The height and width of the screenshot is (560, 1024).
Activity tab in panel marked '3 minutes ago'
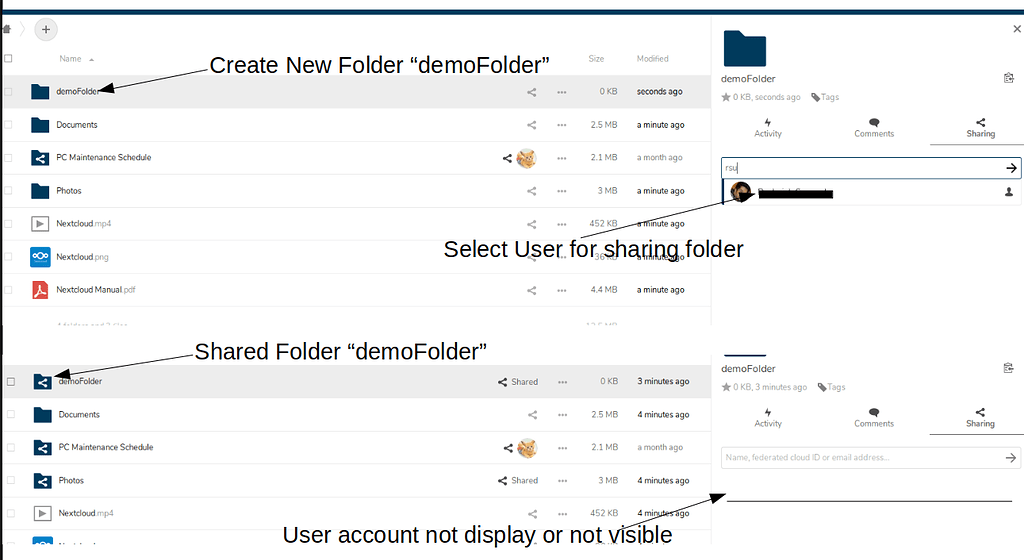pos(768,418)
